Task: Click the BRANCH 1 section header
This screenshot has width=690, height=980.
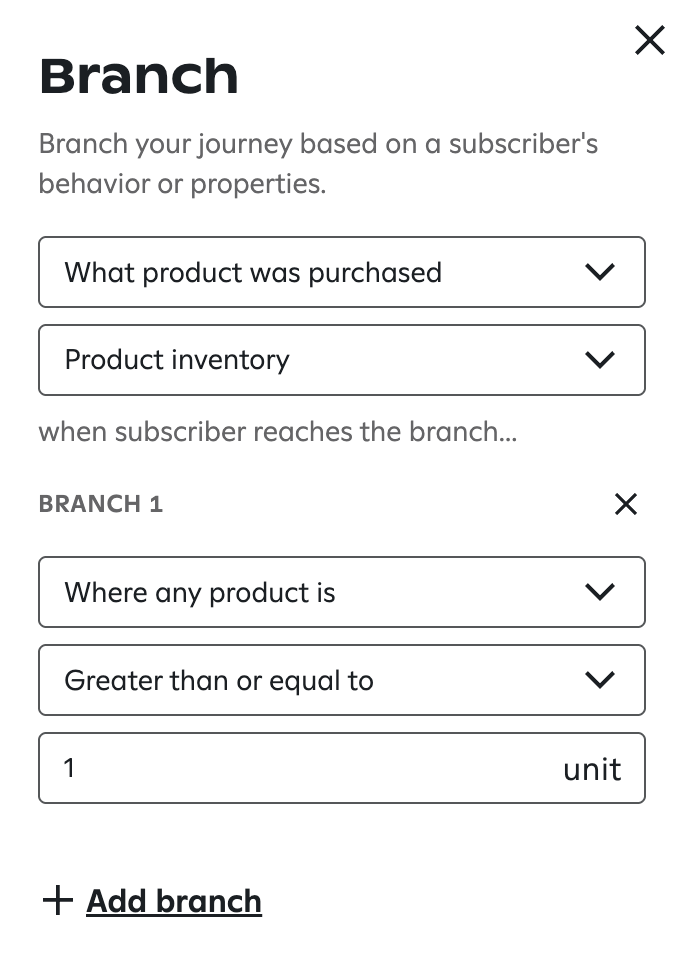Action: click(x=100, y=504)
